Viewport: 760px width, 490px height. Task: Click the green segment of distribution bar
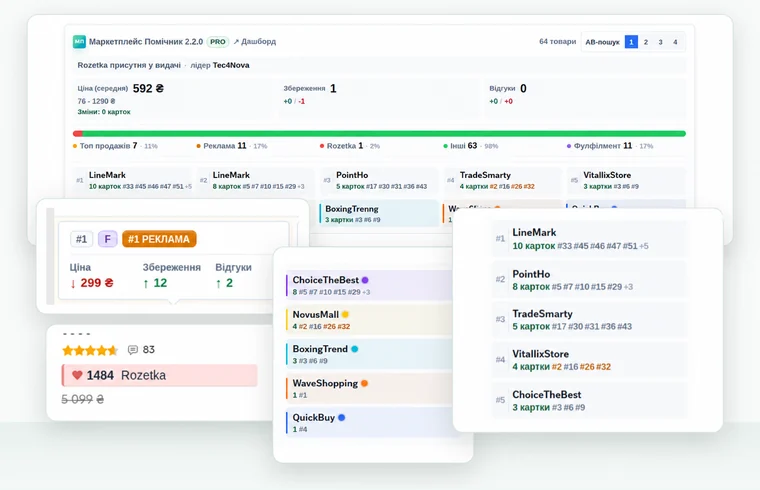[x=384, y=133]
